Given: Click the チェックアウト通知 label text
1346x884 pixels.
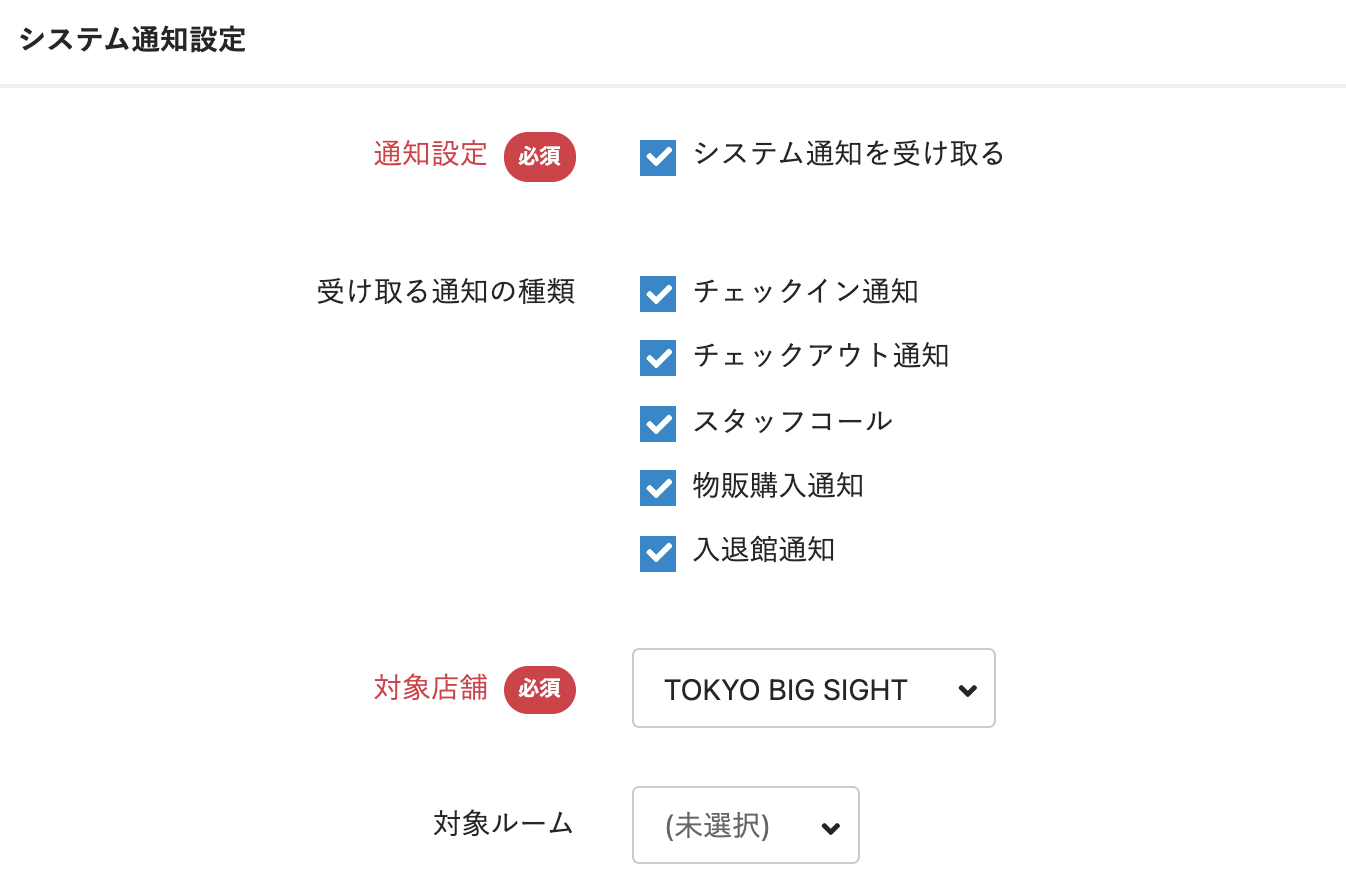Looking at the screenshot, I should [820, 356].
